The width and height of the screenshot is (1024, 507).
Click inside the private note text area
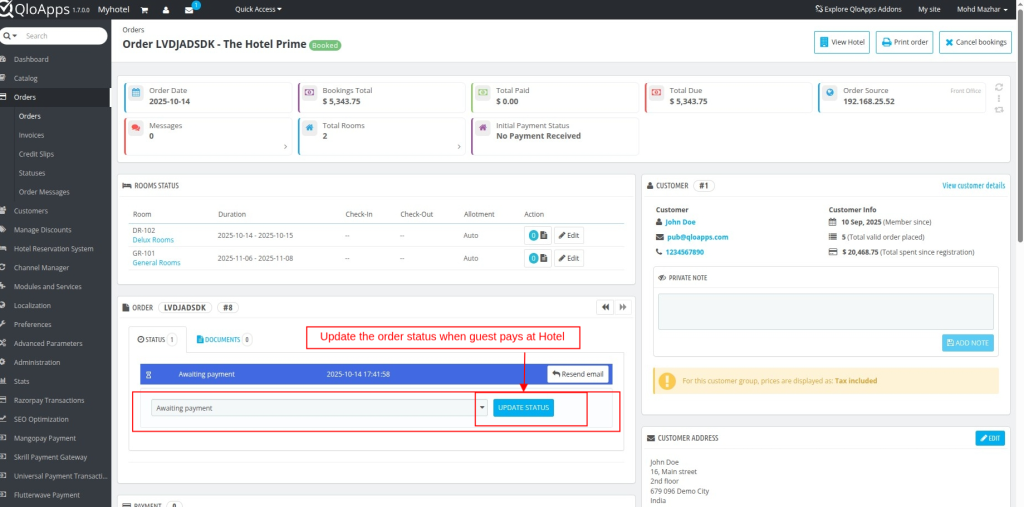tap(825, 311)
